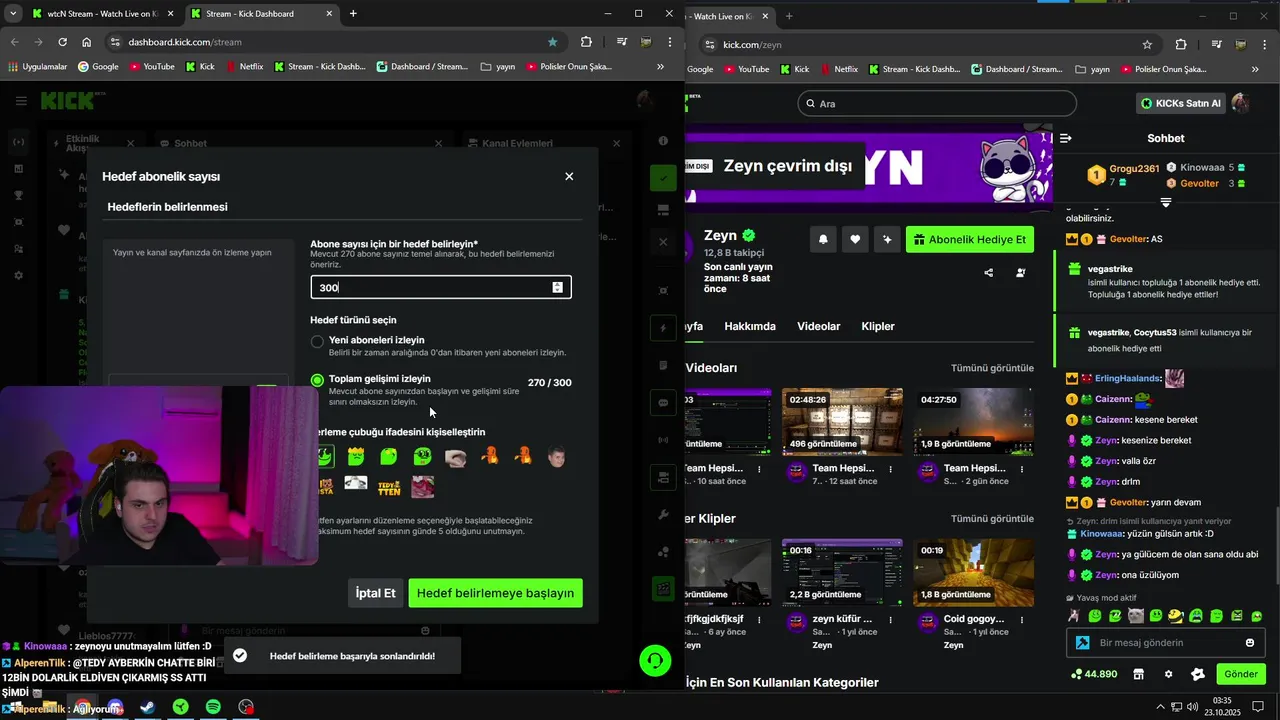The image size is (1280, 720).
Task: Open the tab search dropdown in left browser
Action: (13, 14)
